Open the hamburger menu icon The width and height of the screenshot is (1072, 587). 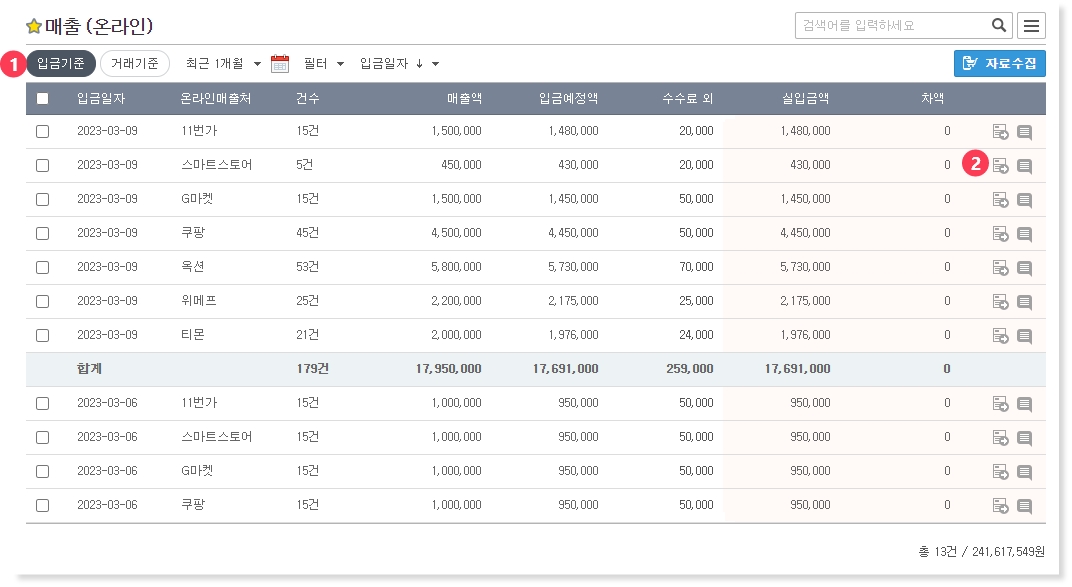1032,26
